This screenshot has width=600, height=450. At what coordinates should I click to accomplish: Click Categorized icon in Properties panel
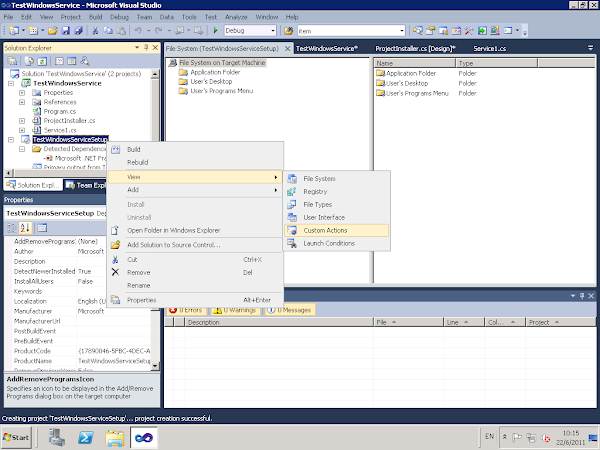click(x=12, y=228)
